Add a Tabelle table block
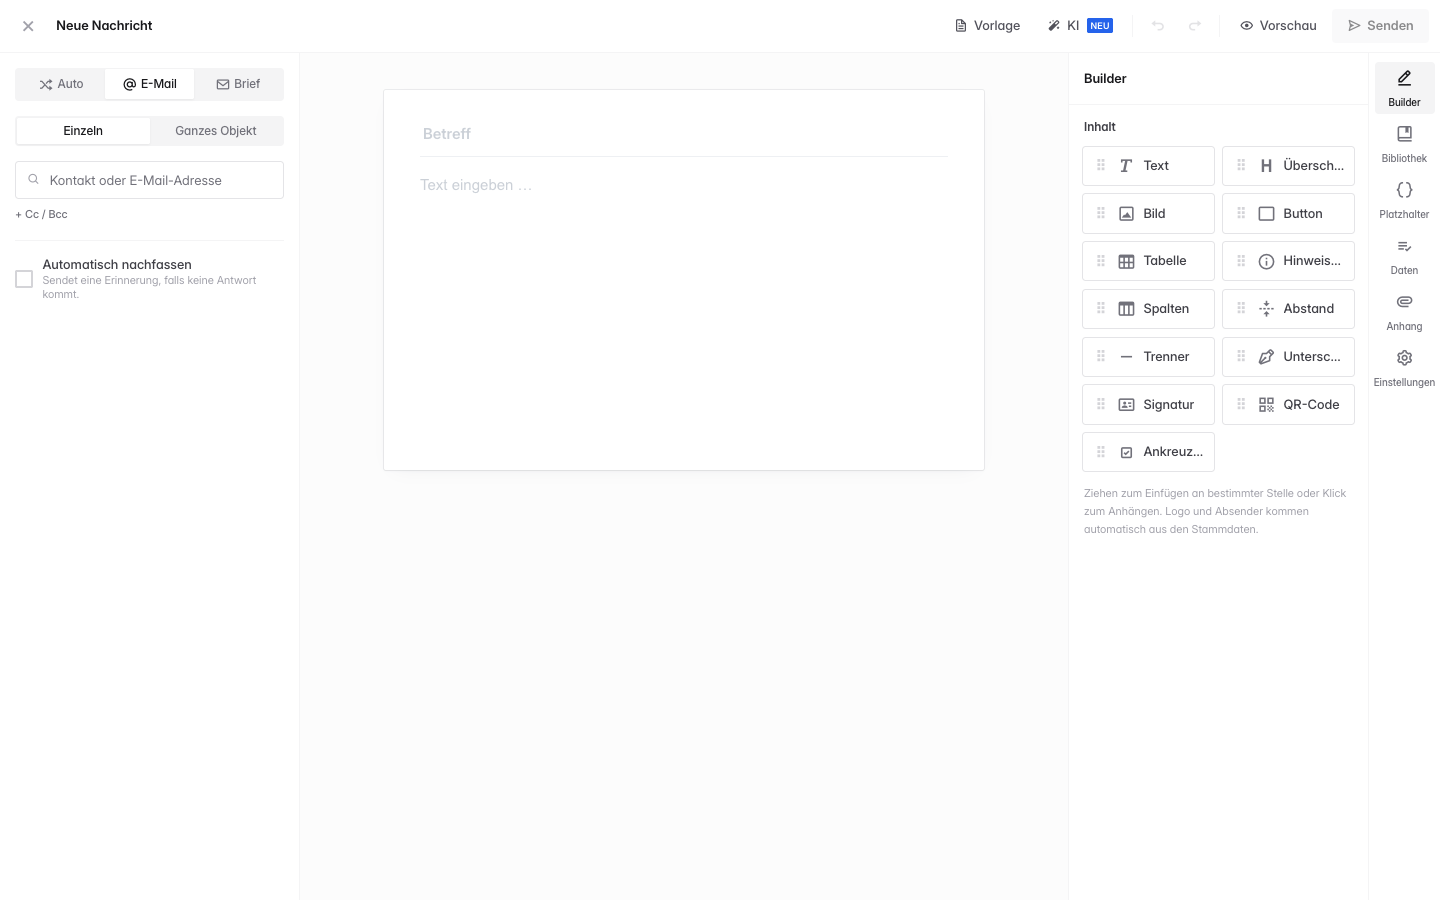Viewport: 1440px width, 900px height. (x=1148, y=261)
